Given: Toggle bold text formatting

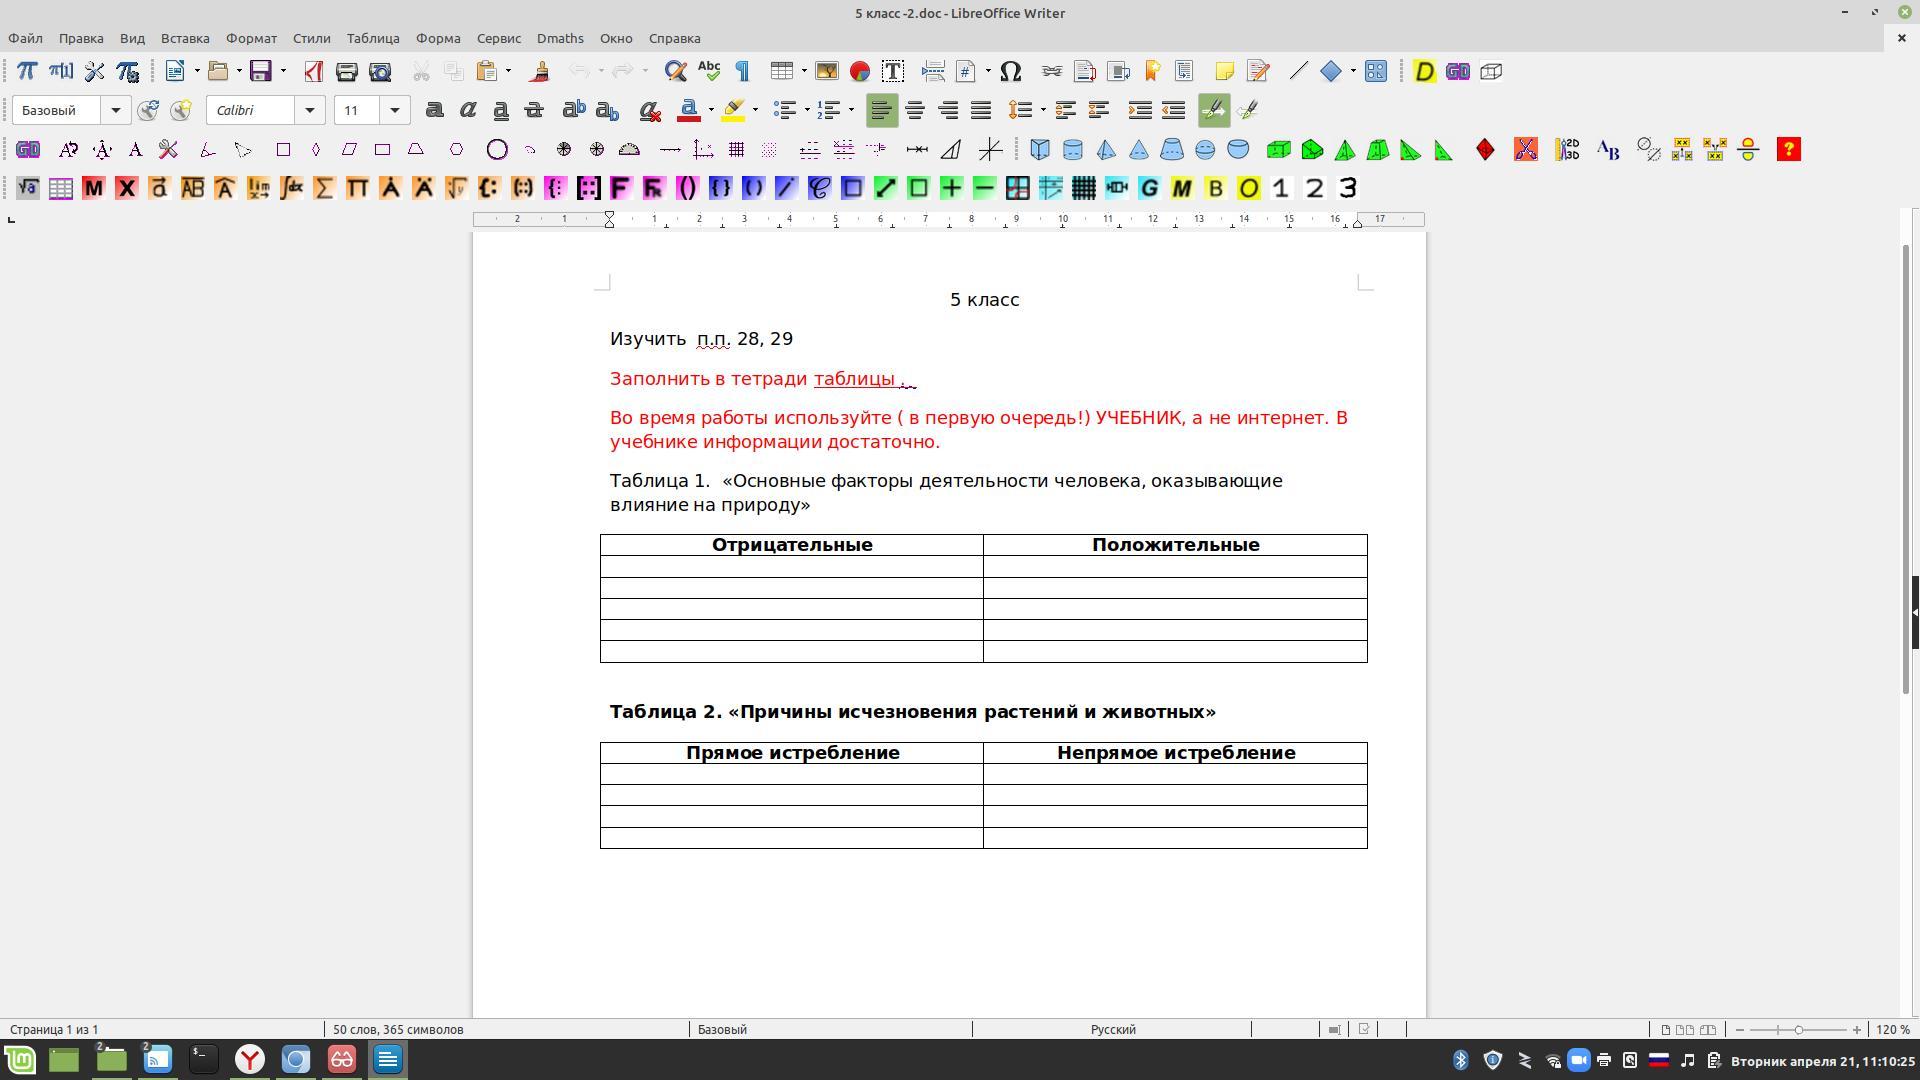Looking at the screenshot, I should [434, 110].
